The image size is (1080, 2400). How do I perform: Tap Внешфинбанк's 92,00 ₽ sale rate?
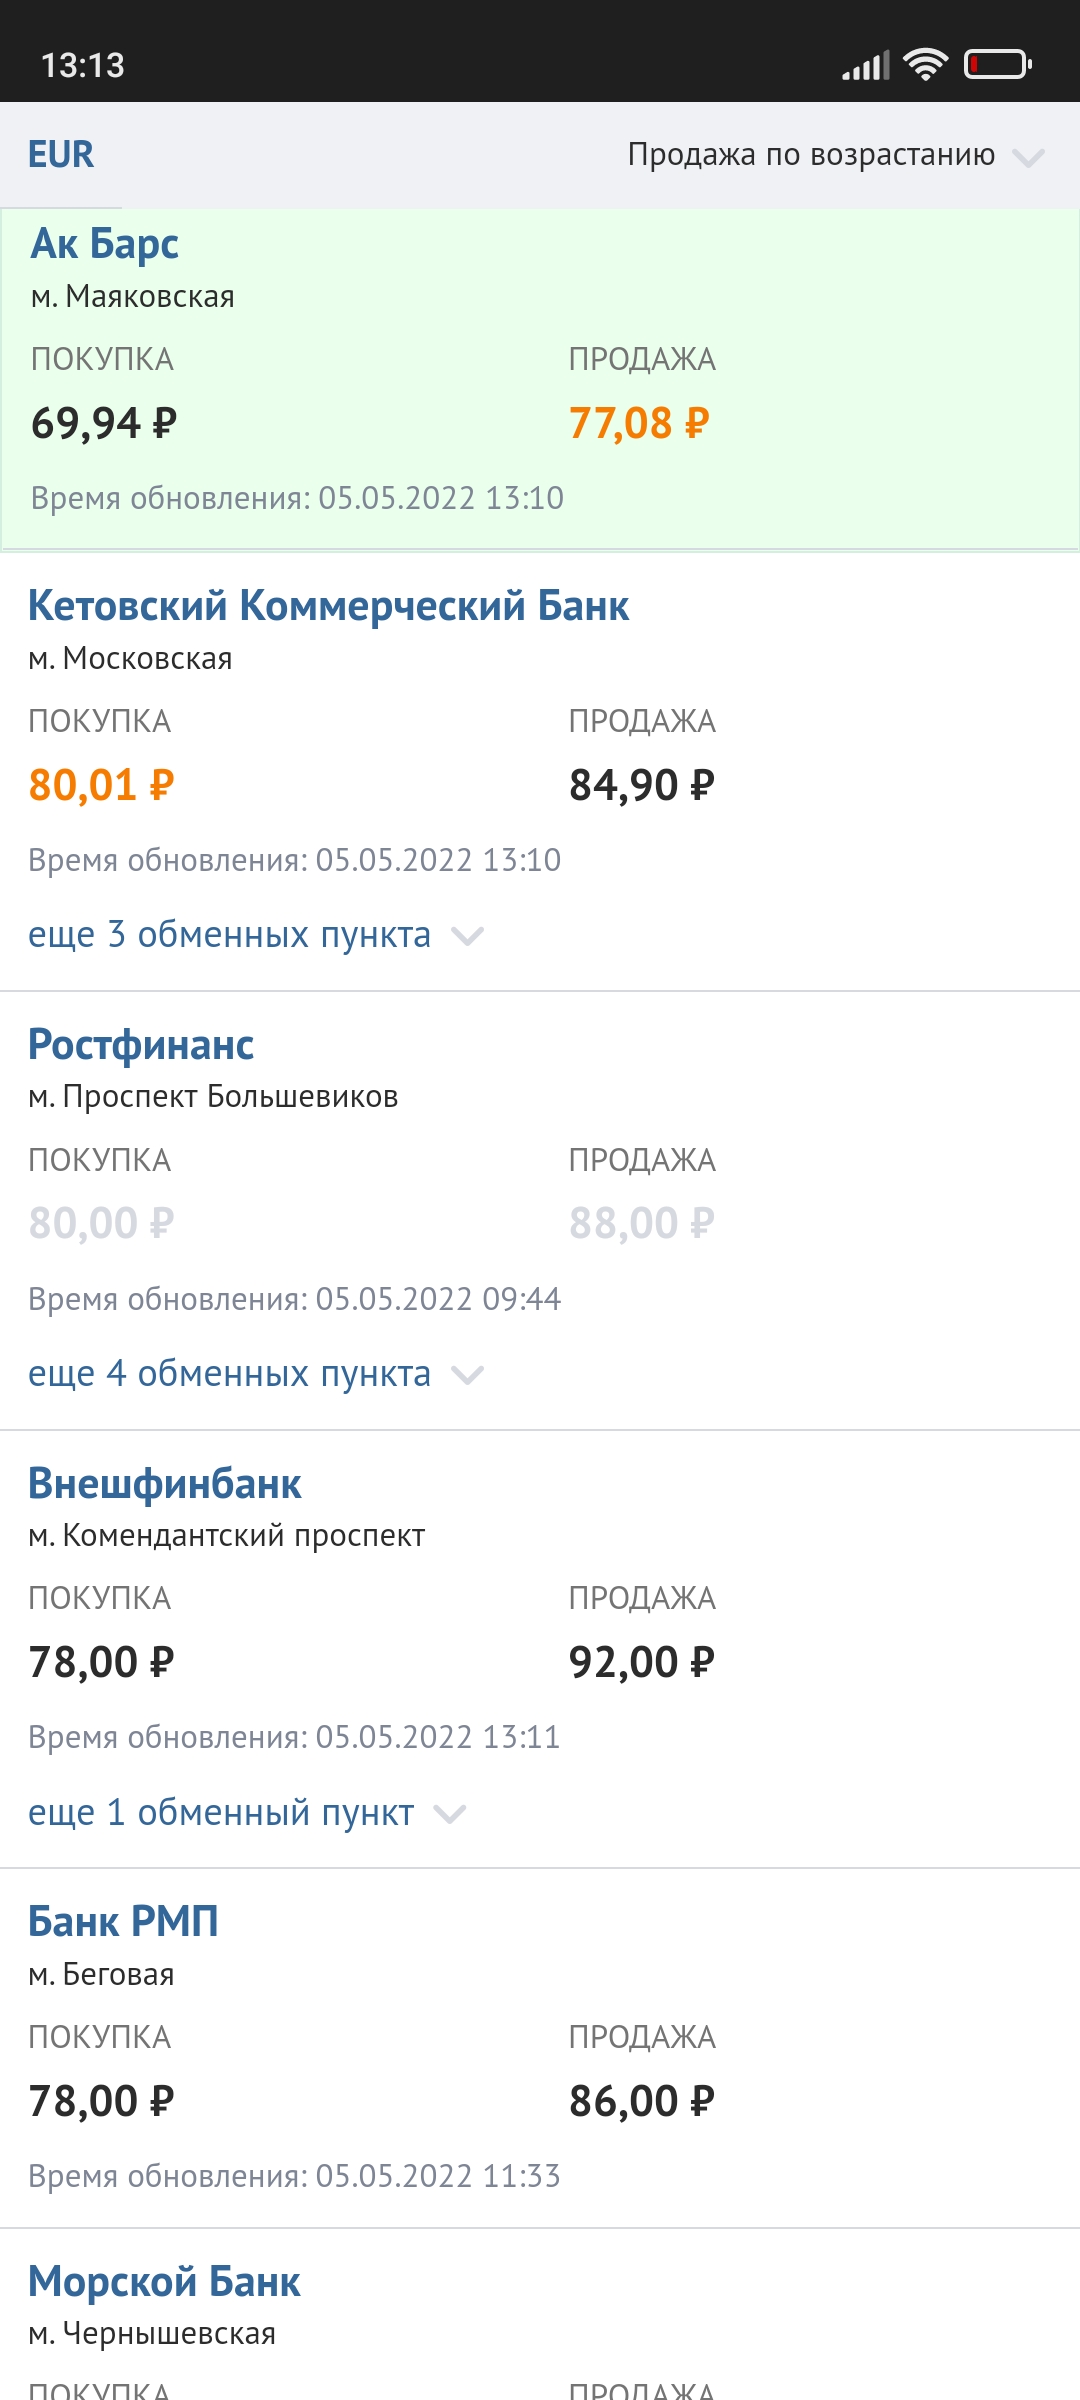[x=642, y=1662]
